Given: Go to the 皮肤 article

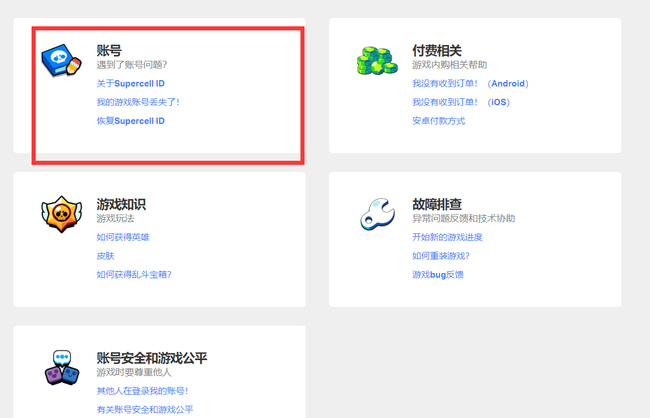Looking at the screenshot, I should [105, 255].
